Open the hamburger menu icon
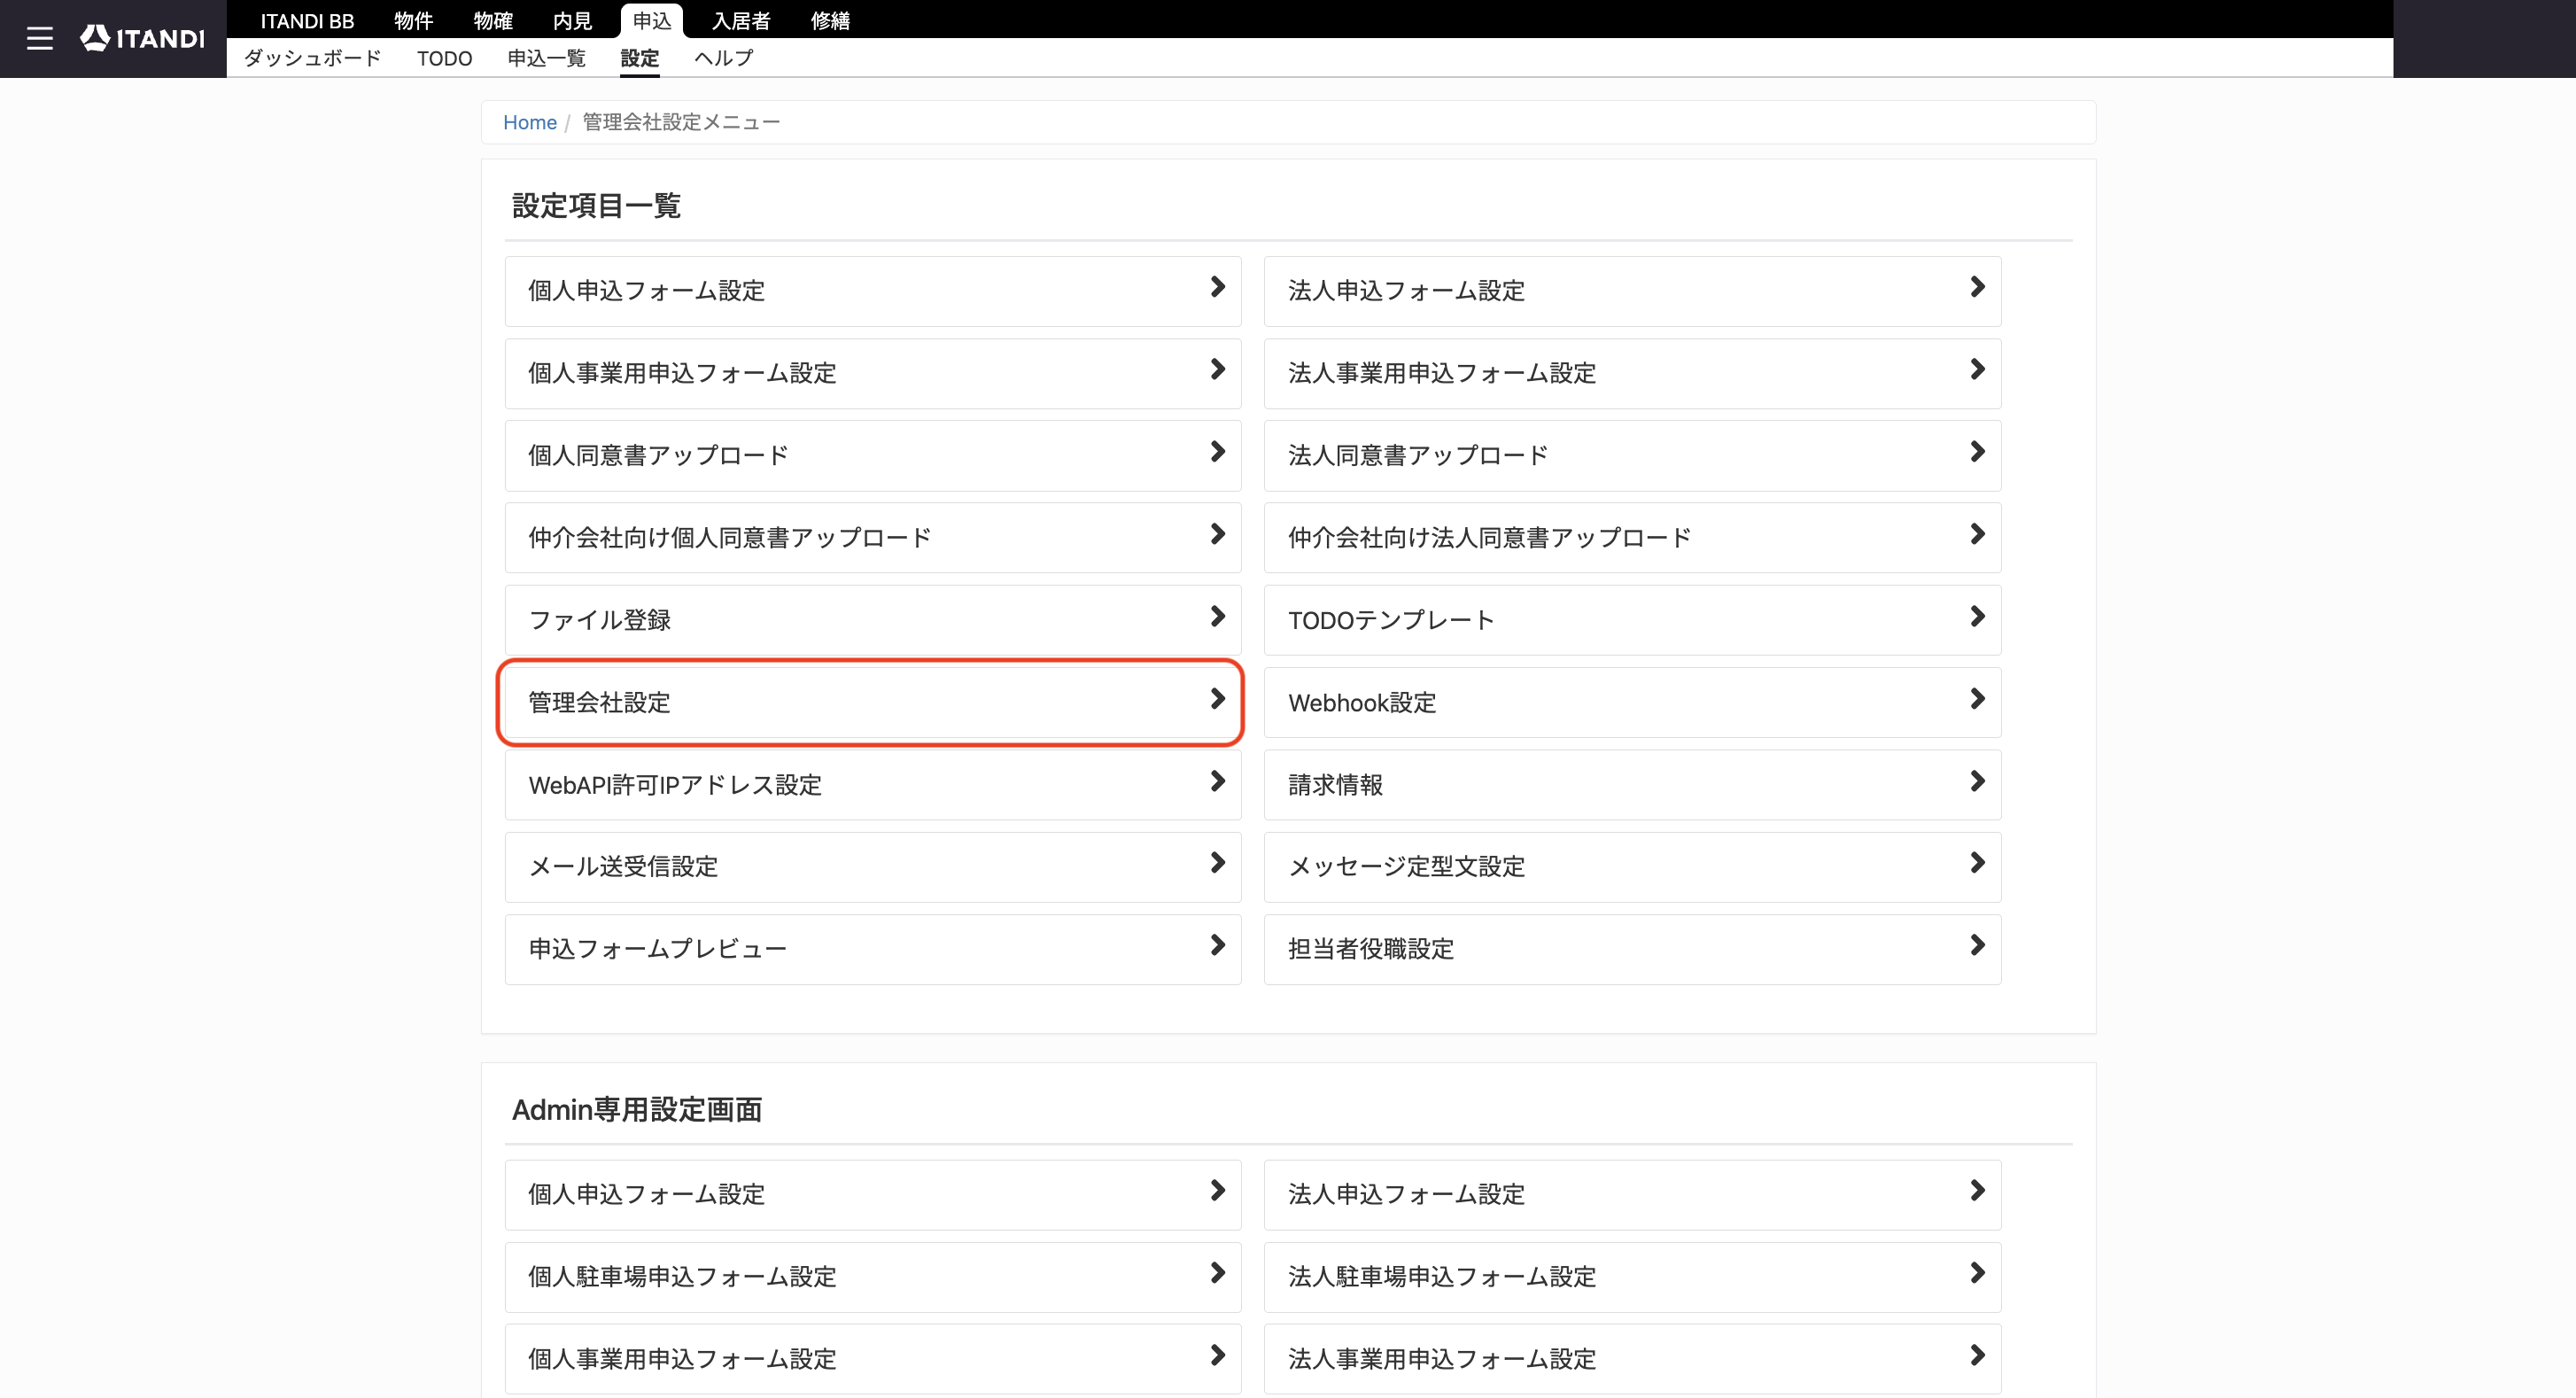The height and width of the screenshot is (1398, 2576). tap(39, 38)
